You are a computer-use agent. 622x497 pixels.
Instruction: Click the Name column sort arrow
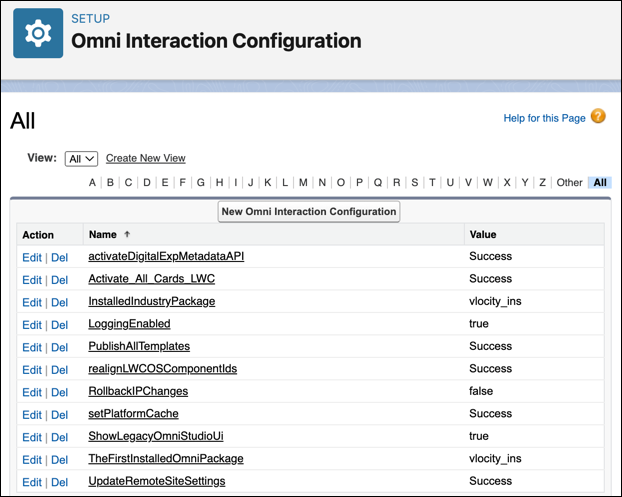[x=127, y=235]
